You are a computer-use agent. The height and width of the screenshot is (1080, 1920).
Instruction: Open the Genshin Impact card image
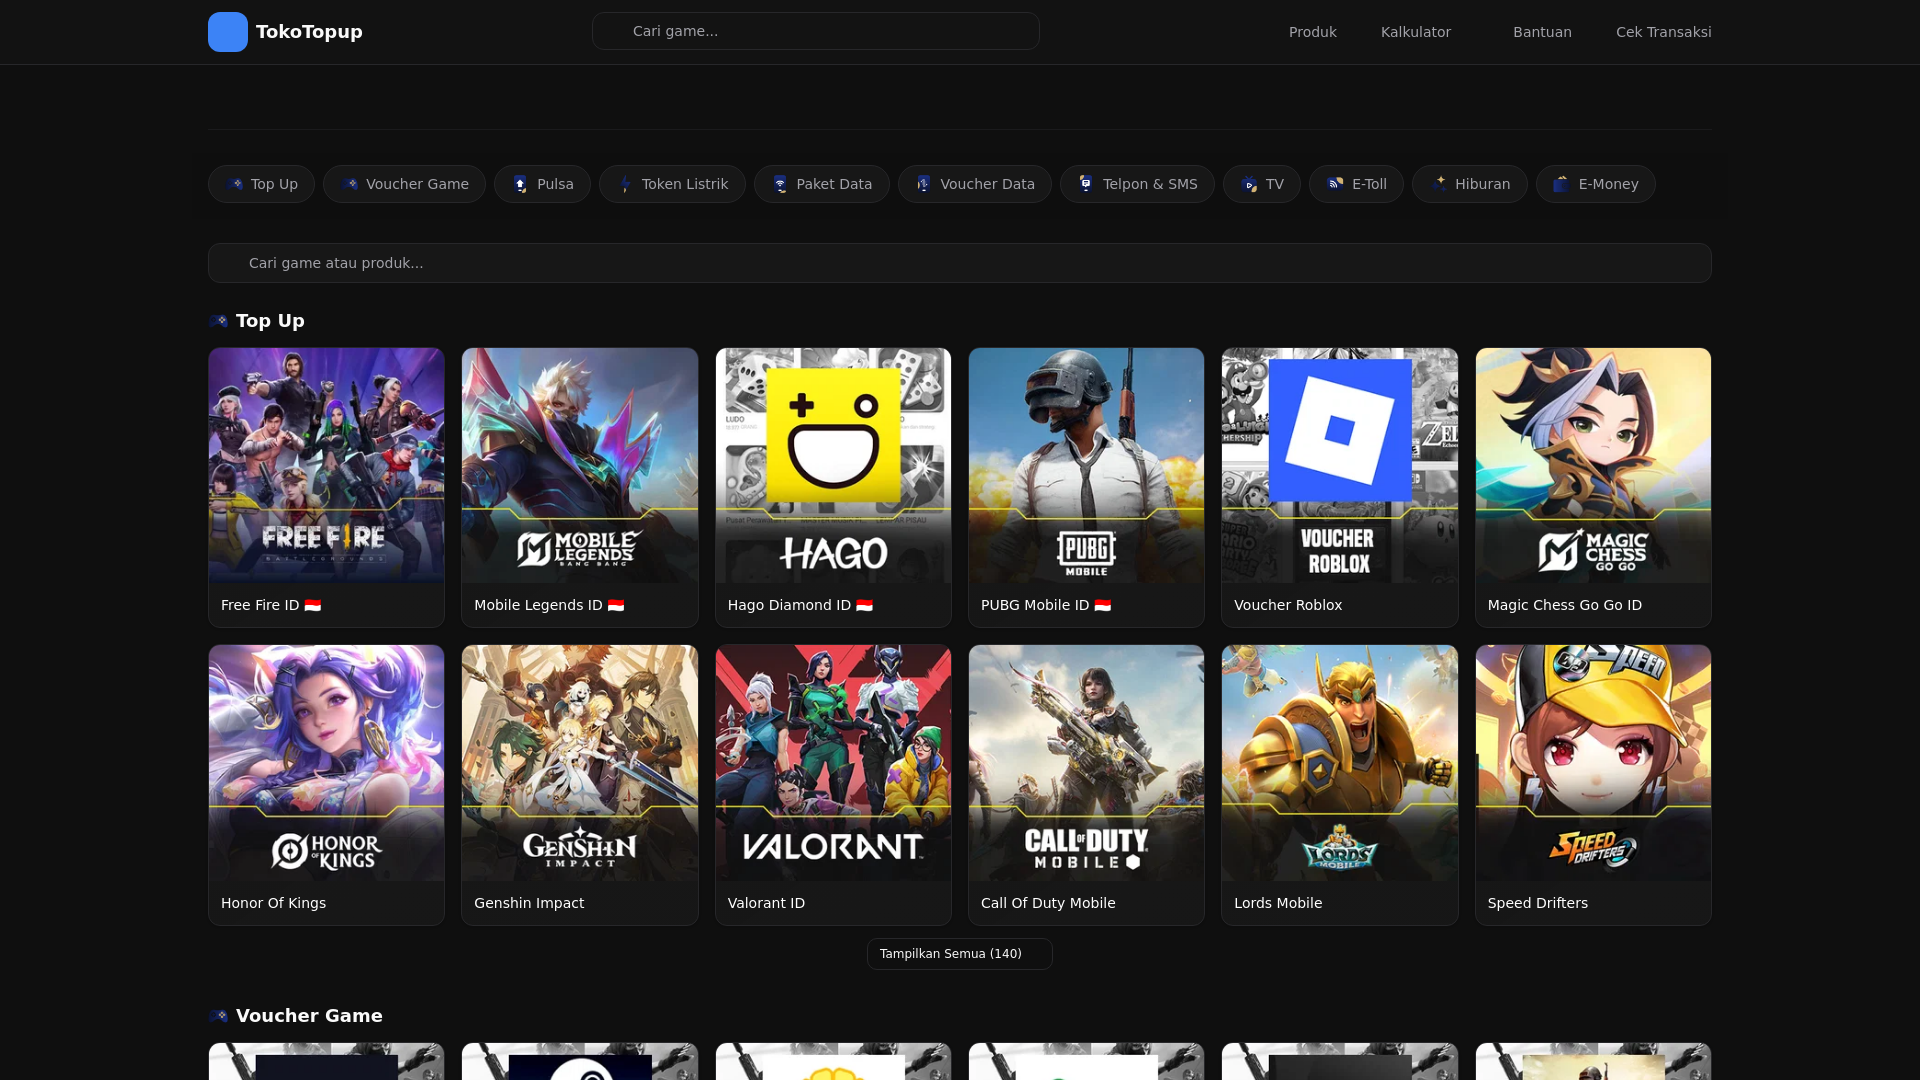[x=579, y=763]
